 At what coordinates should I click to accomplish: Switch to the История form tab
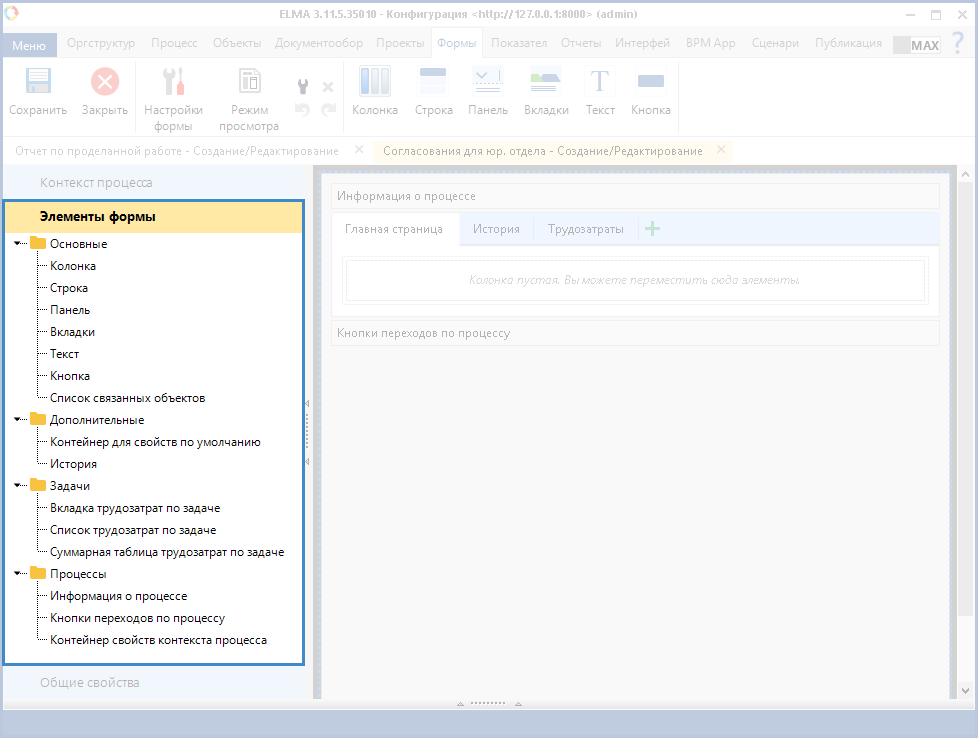(x=496, y=229)
